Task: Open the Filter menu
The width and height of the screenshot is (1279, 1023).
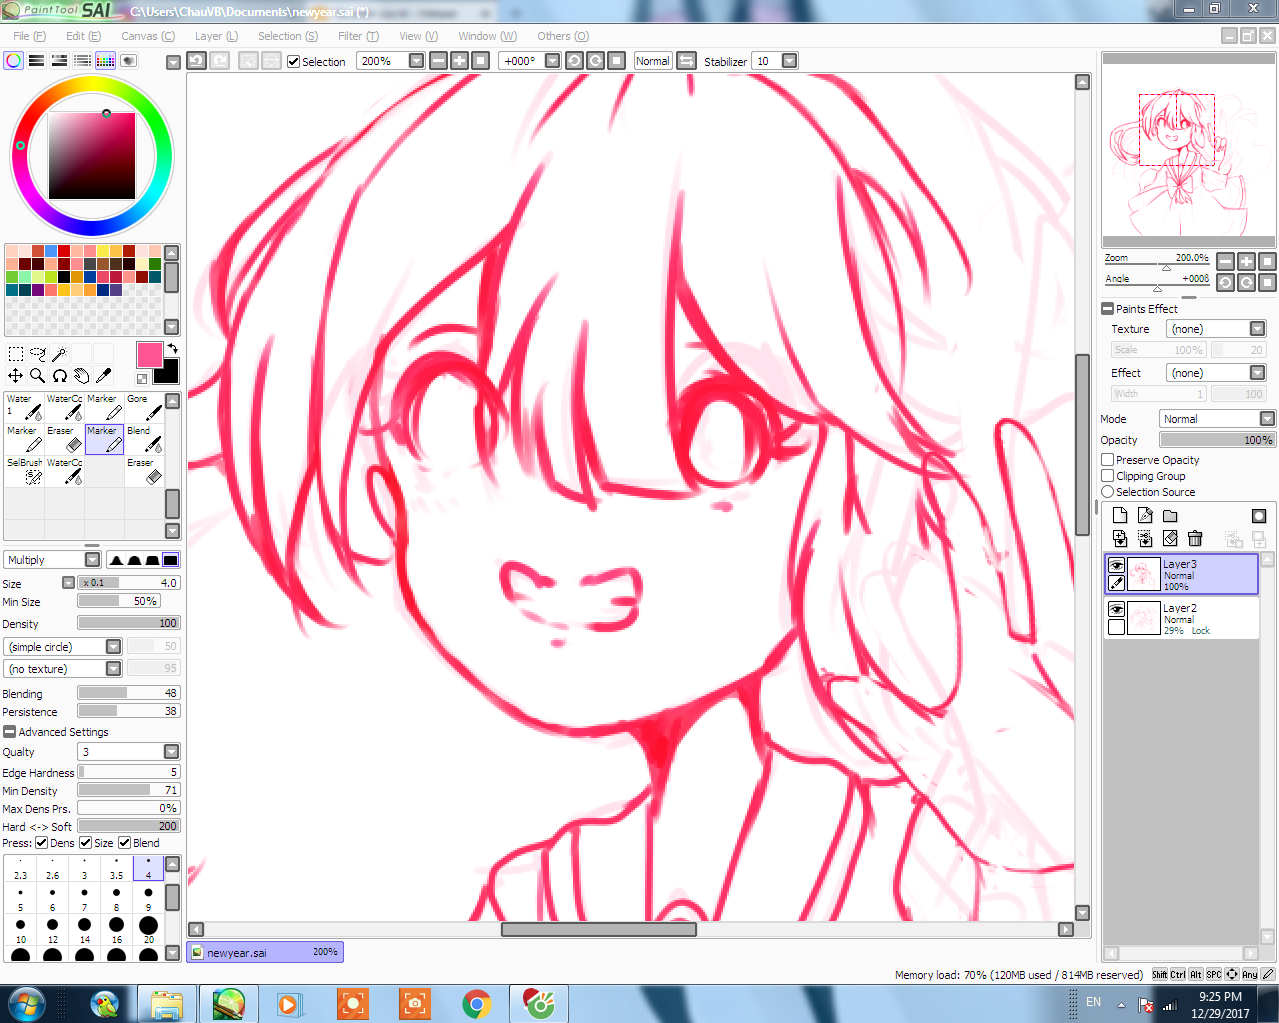Action: (x=357, y=36)
